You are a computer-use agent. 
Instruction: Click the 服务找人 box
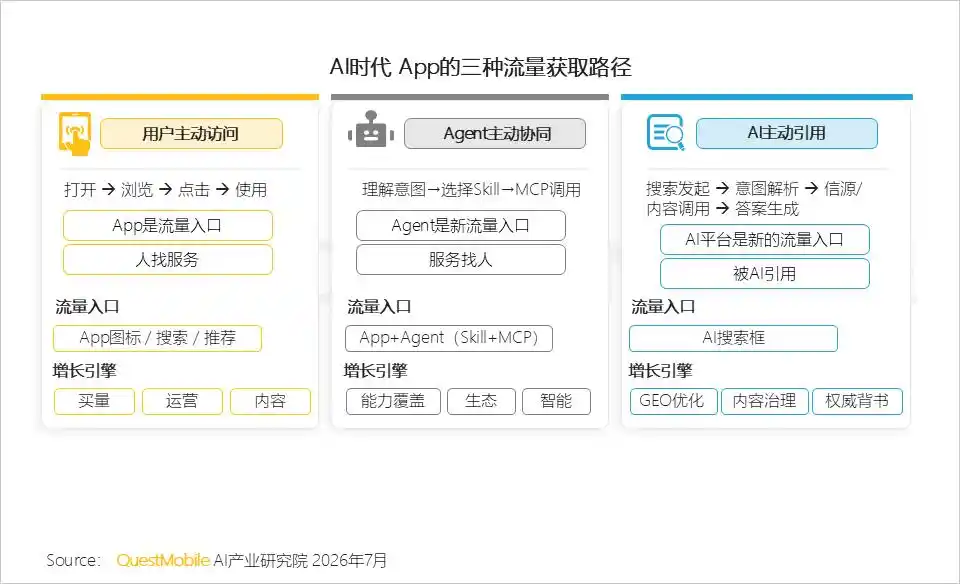[x=461, y=260]
